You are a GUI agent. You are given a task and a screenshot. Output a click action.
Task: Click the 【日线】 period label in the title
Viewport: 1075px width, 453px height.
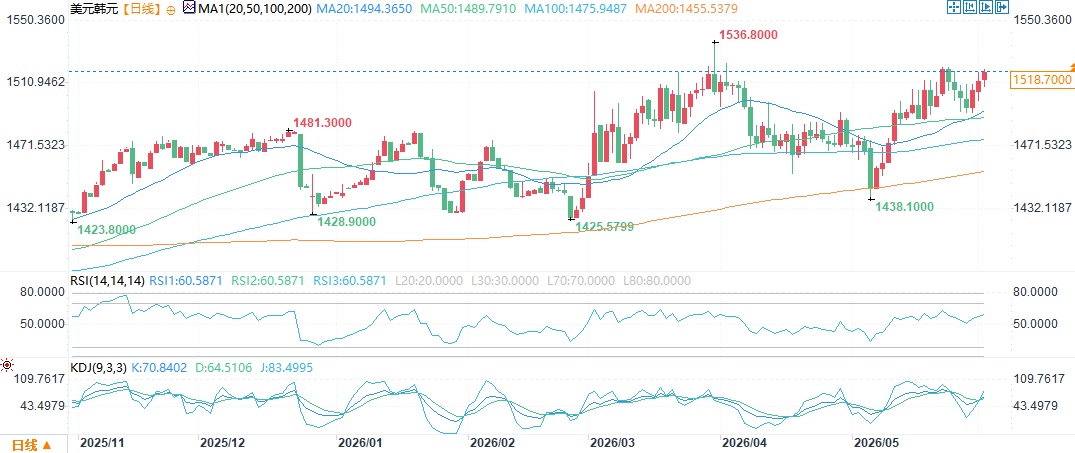pyautogui.click(x=141, y=9)
